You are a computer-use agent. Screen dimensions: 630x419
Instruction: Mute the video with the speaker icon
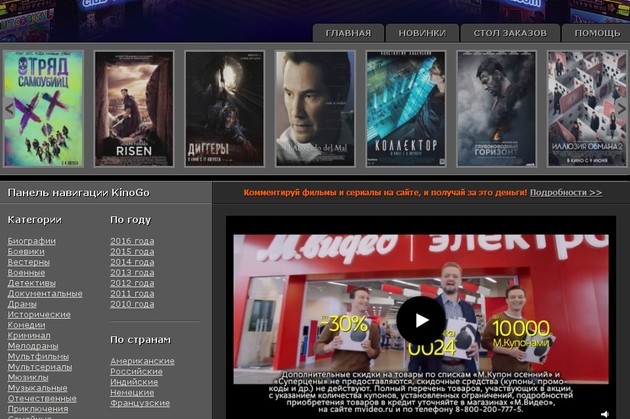(603, 413)
